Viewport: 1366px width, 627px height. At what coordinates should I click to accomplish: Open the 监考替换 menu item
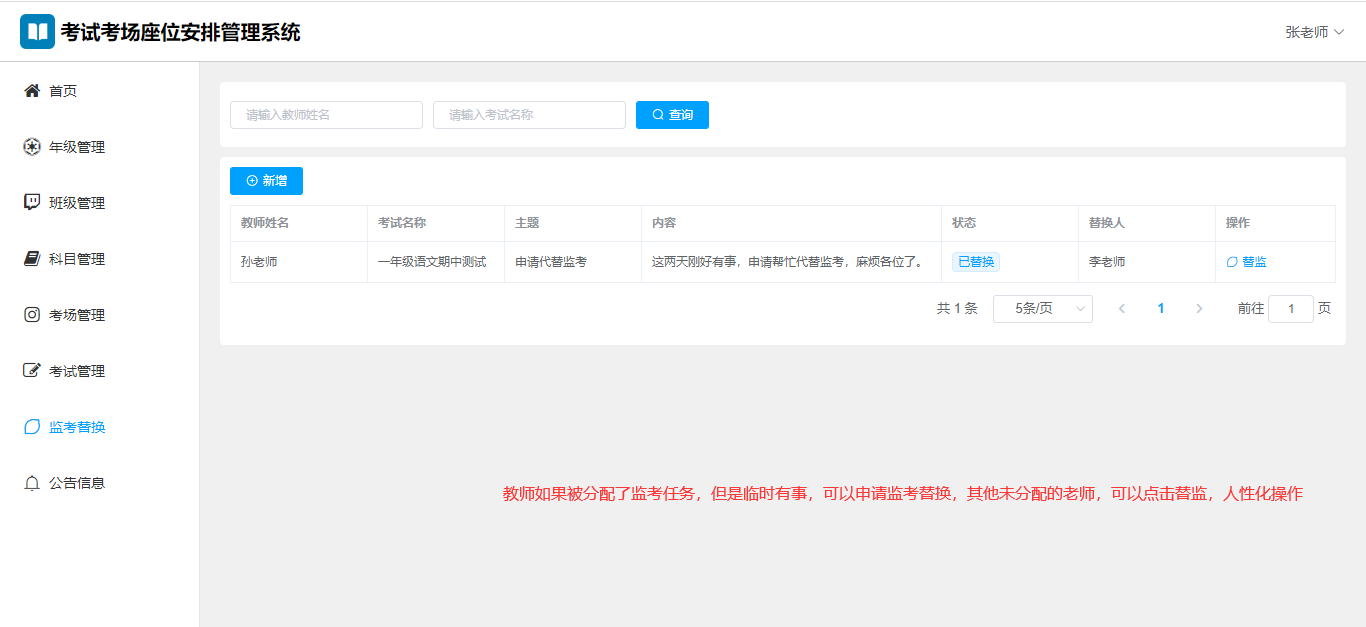pos(77,427)
